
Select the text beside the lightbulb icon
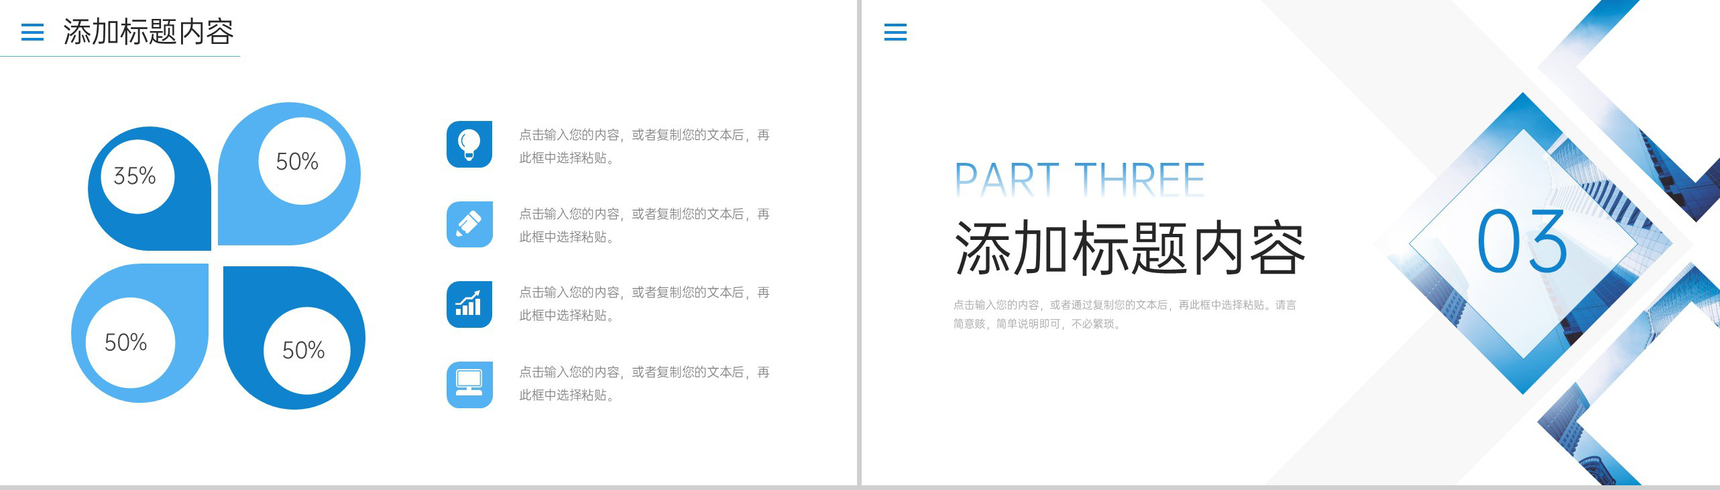[x=644, y=146]
